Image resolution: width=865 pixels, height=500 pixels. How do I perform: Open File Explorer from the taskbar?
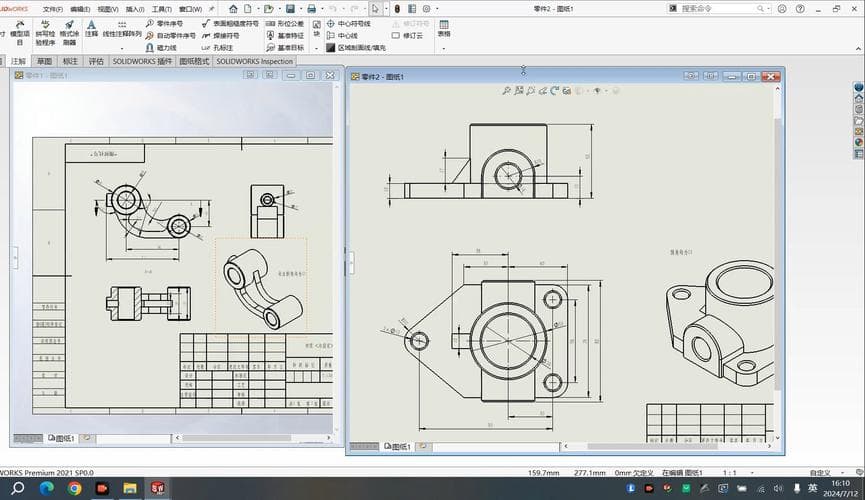[x=130, y=488]
